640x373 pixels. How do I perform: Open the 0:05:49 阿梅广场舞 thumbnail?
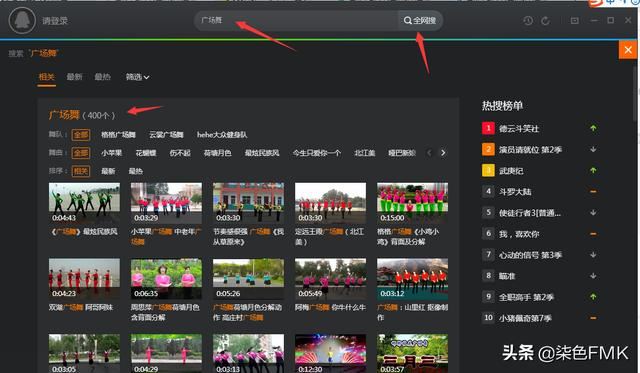pos(331,279)
